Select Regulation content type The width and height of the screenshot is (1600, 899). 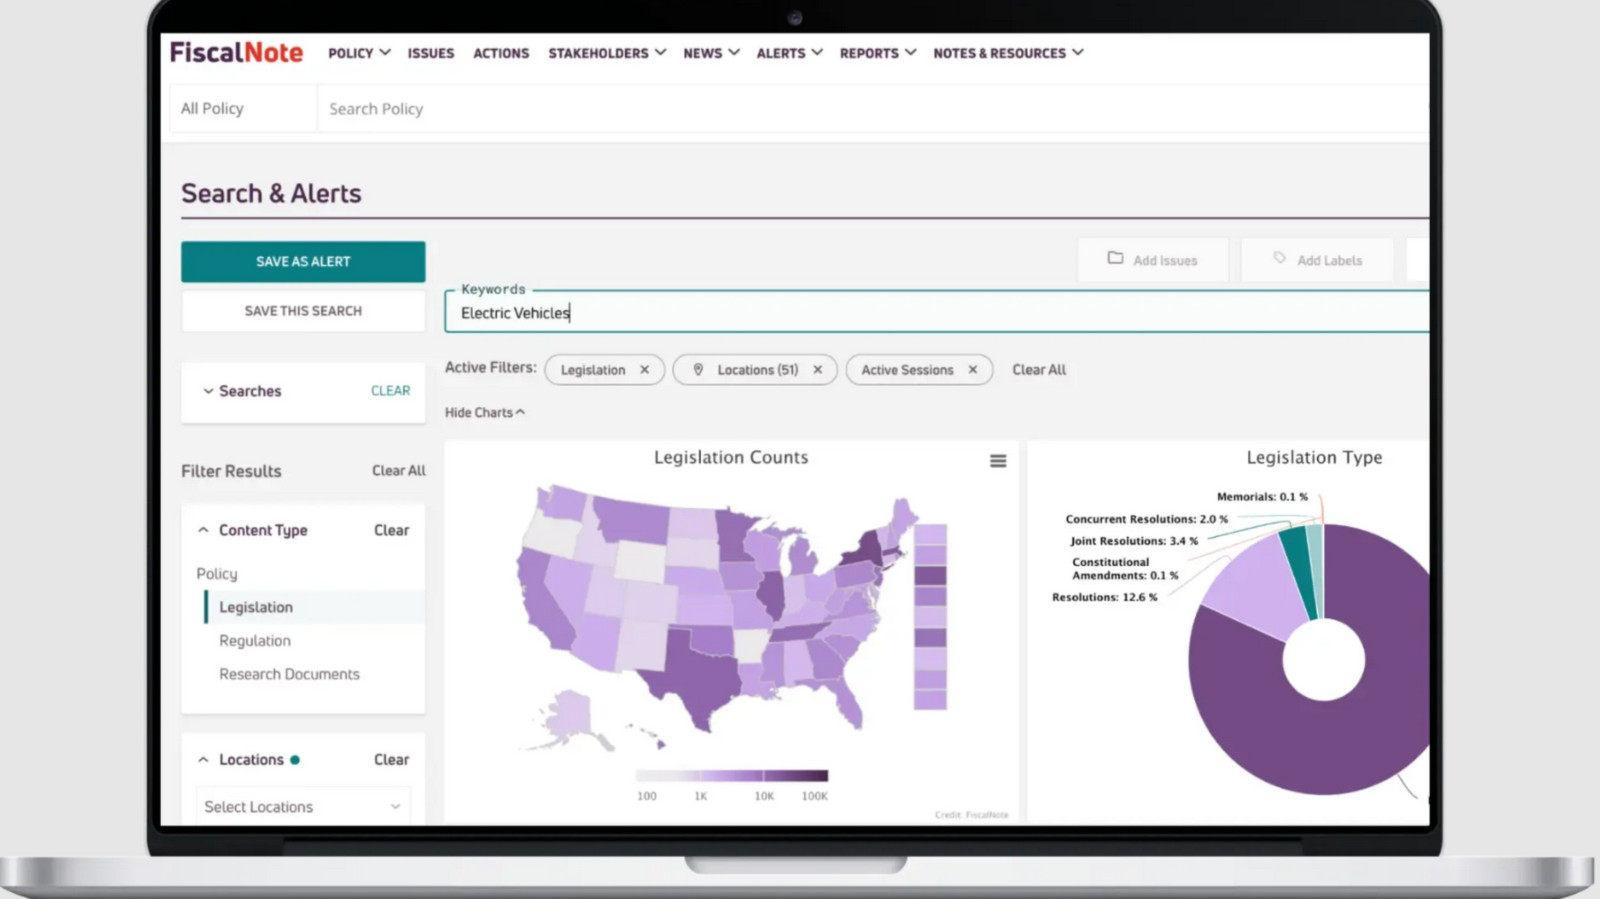(x=255, y=641)
